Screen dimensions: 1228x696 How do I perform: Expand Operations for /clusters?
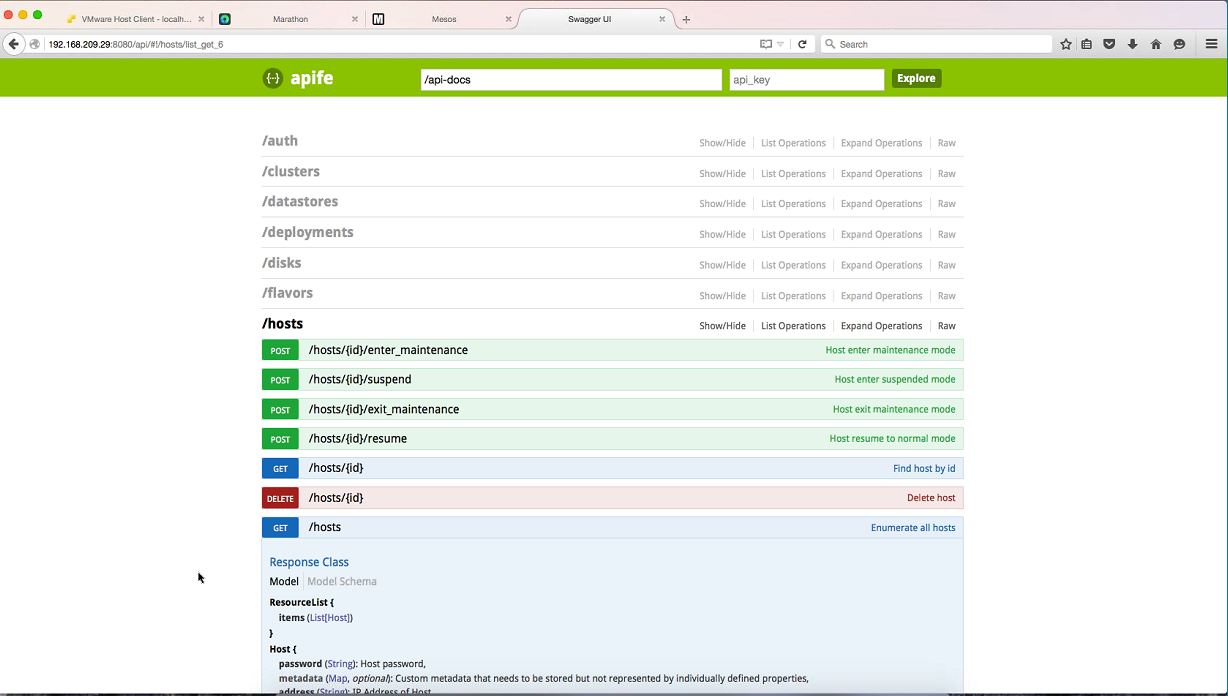pos(881,174)
